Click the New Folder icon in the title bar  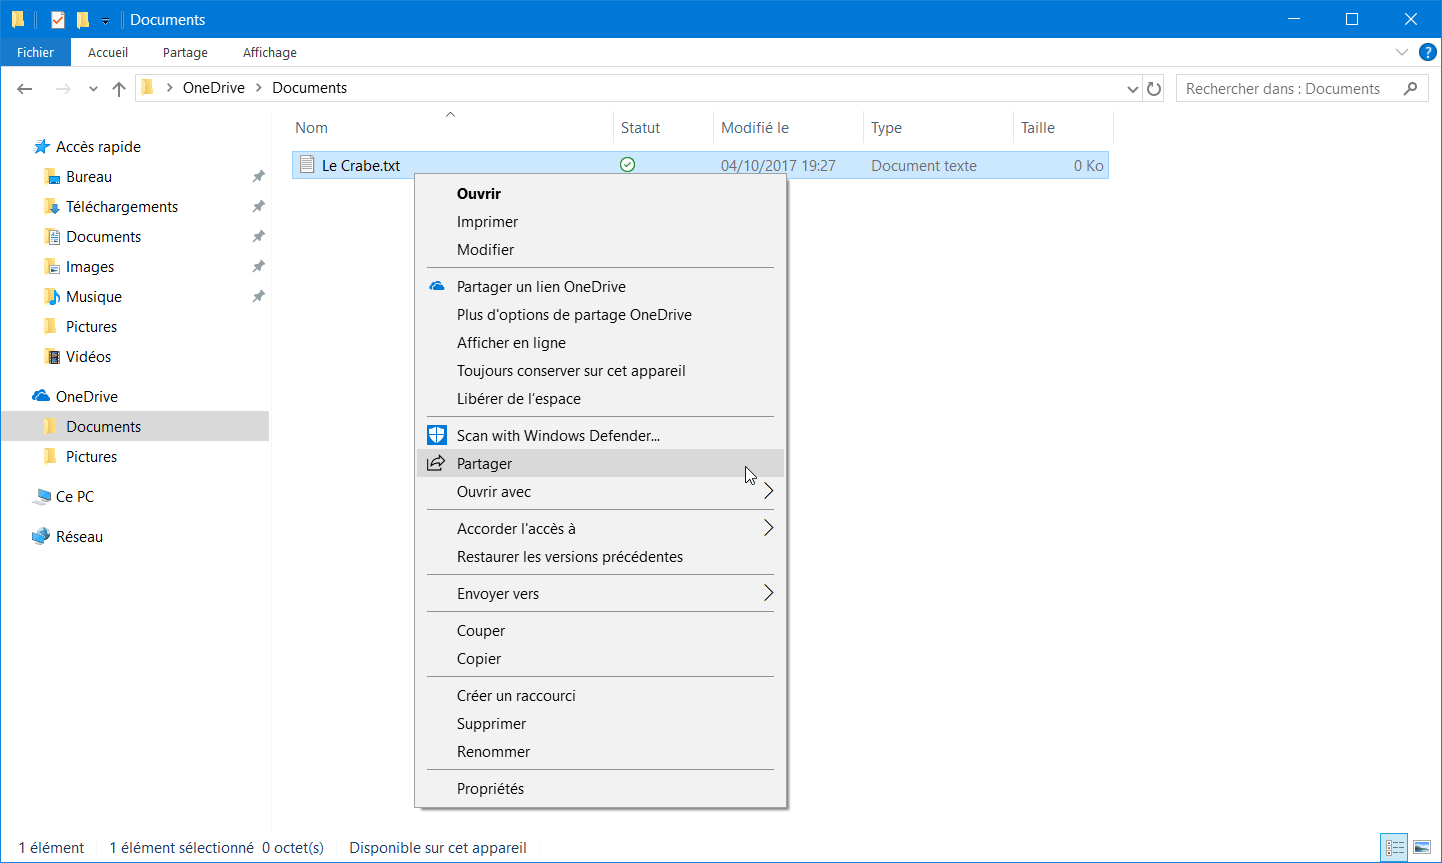pos(83,19)
